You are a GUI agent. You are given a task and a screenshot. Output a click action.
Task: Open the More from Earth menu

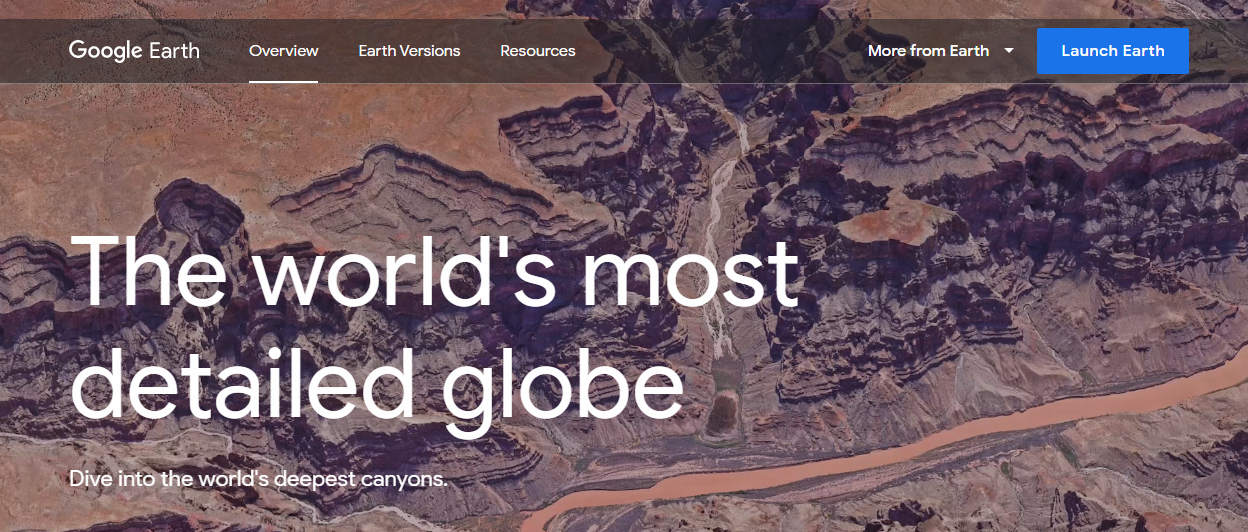point(941,51)
